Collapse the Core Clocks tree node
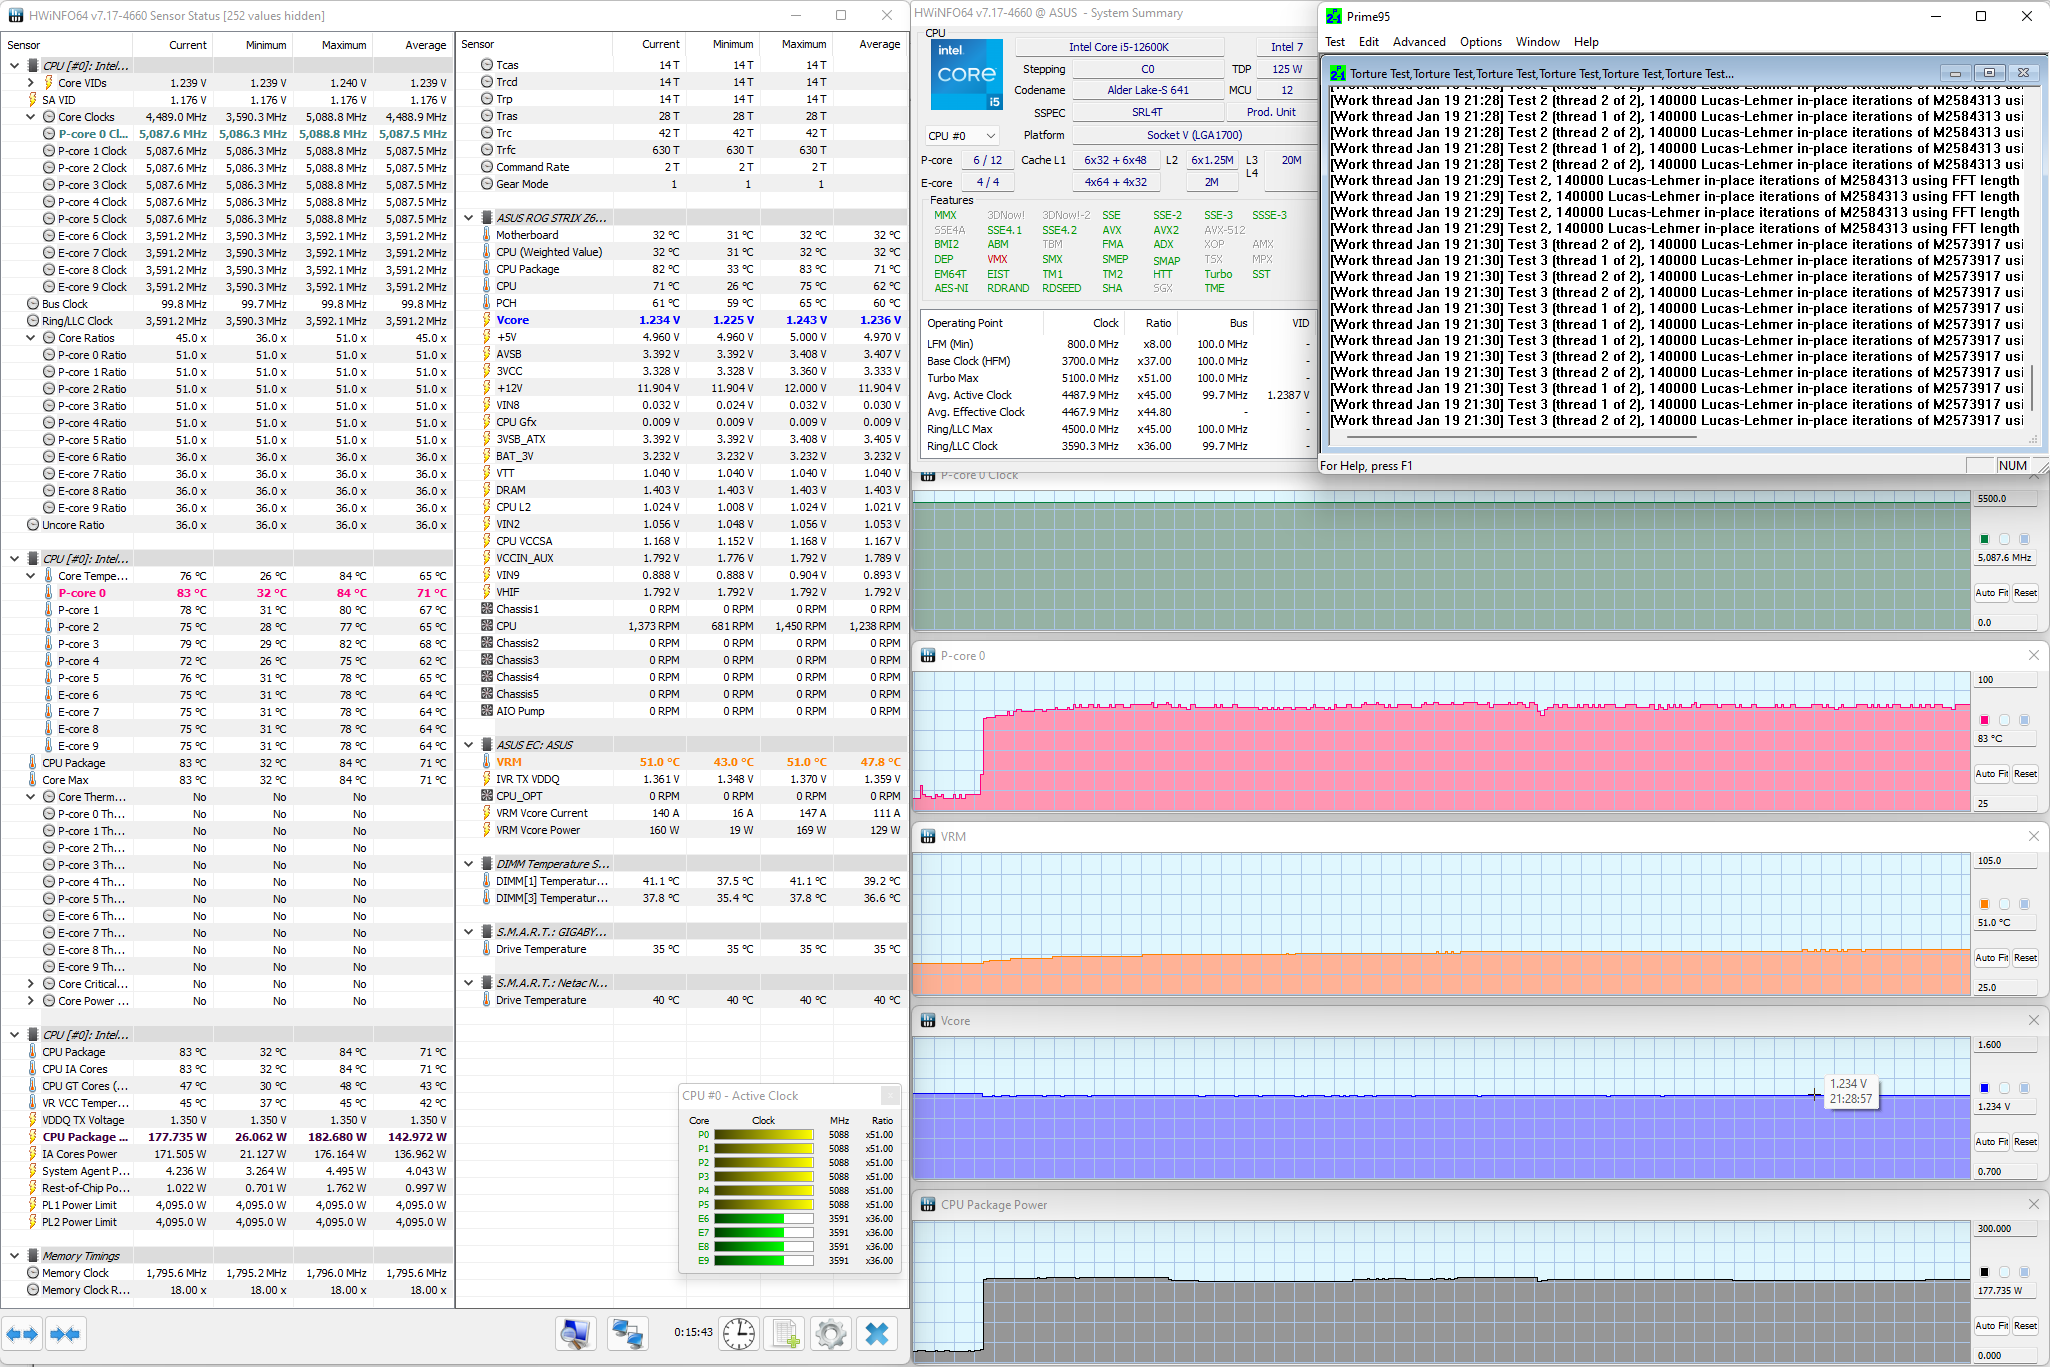The height and width of the screenshot is (1367, 2050). (x=31, y=117)
